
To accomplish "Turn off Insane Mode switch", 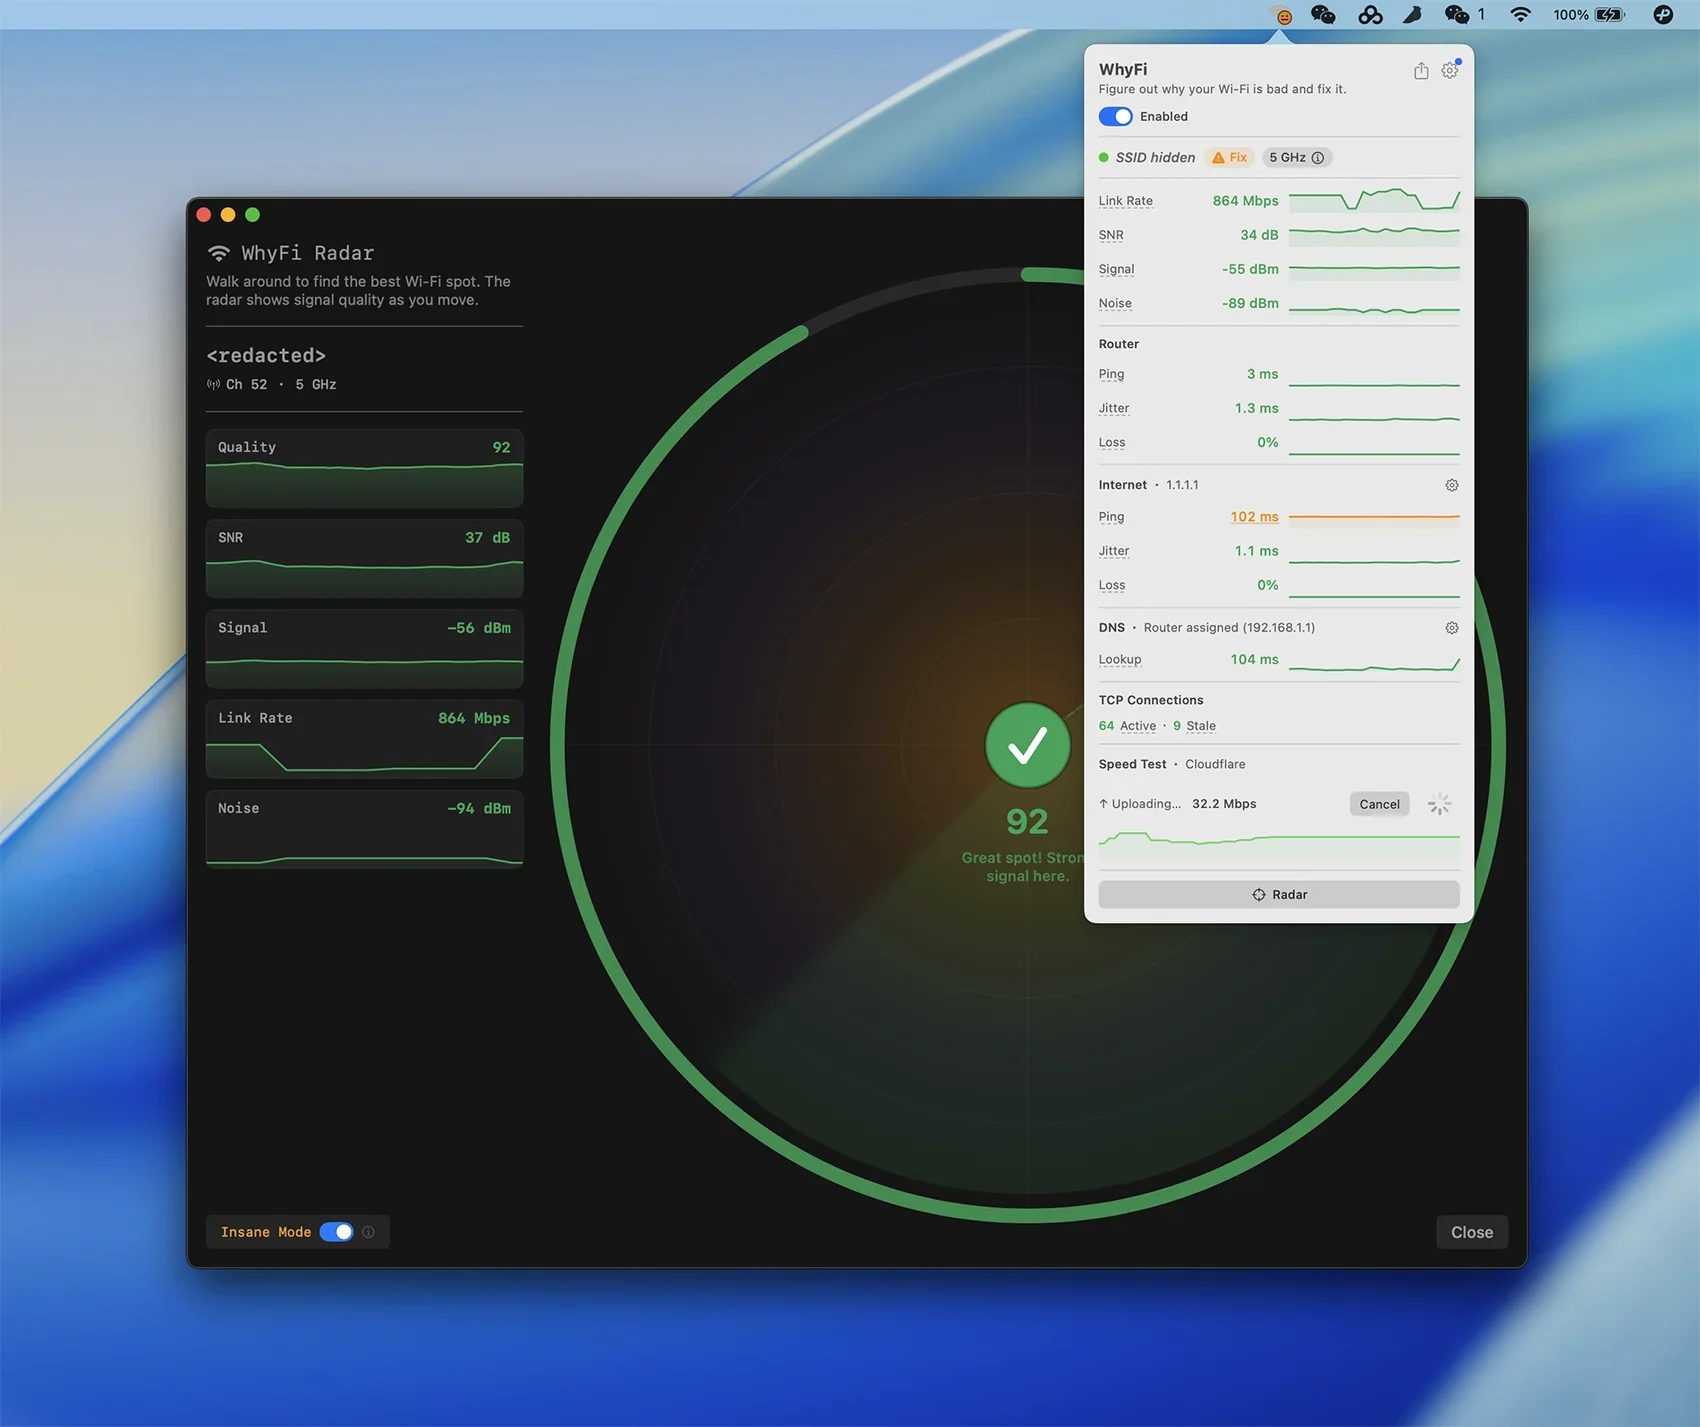I will point(337,1232).
